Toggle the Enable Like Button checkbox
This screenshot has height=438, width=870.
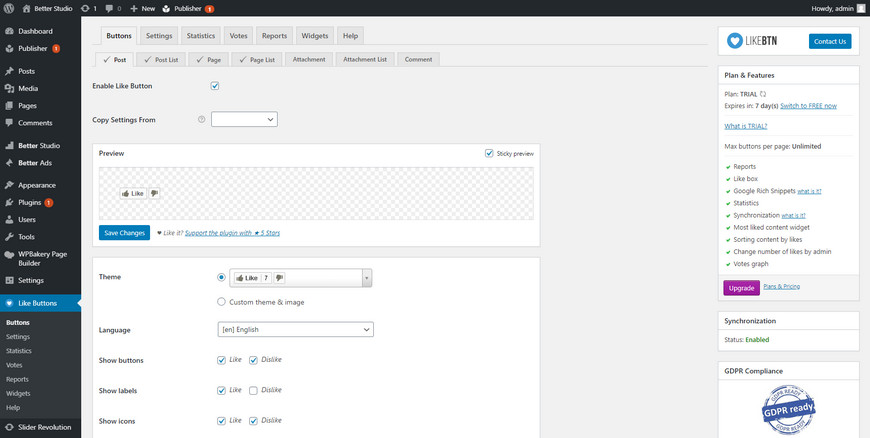215,86
